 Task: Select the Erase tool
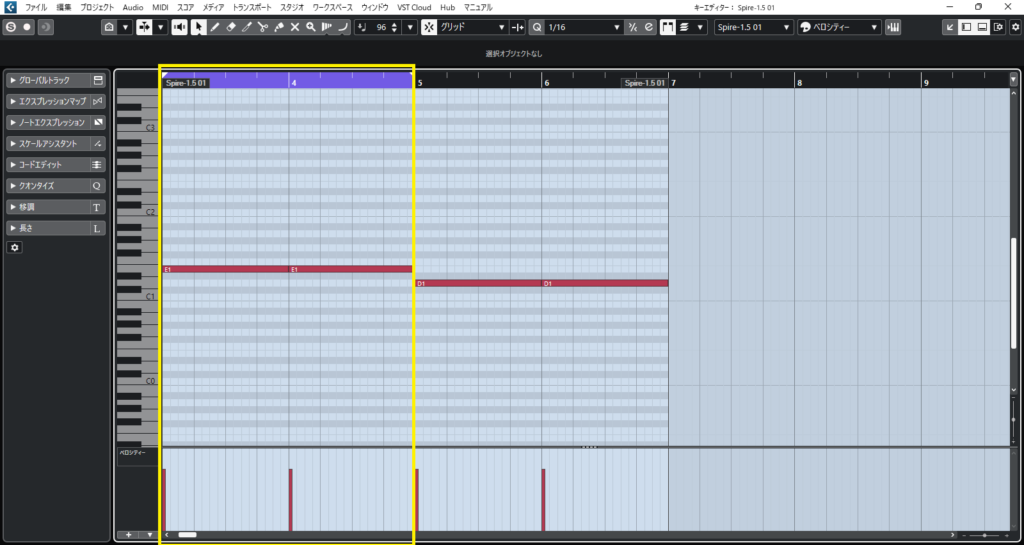(x=230, y=27)
